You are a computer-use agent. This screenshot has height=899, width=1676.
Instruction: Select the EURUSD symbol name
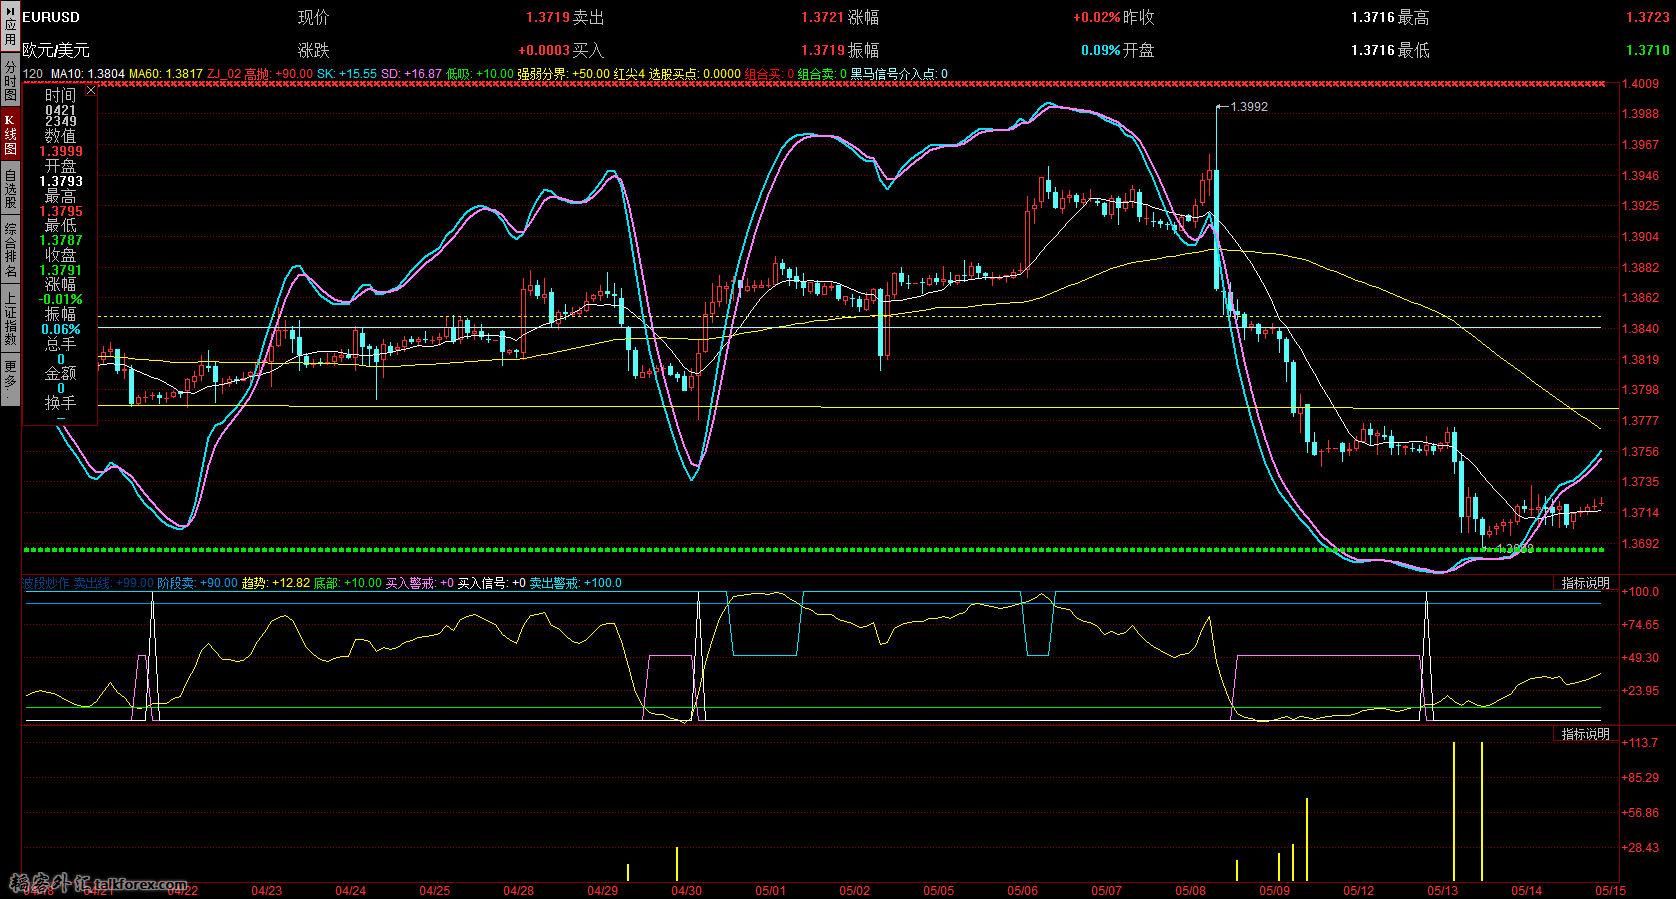click(x=51, y=17)
